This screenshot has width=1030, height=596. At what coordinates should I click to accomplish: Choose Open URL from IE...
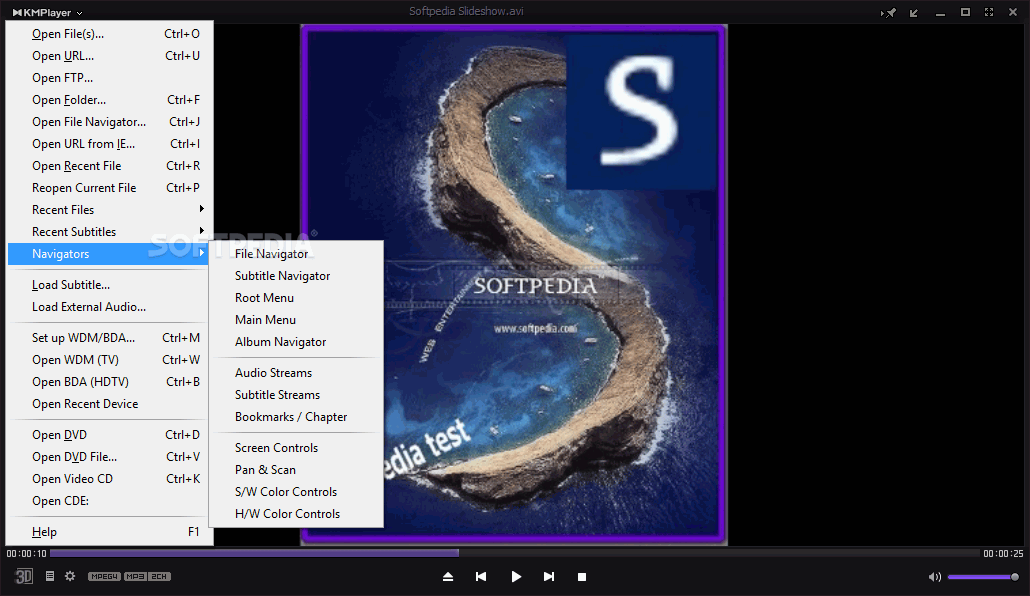click(x=110, y=144)
